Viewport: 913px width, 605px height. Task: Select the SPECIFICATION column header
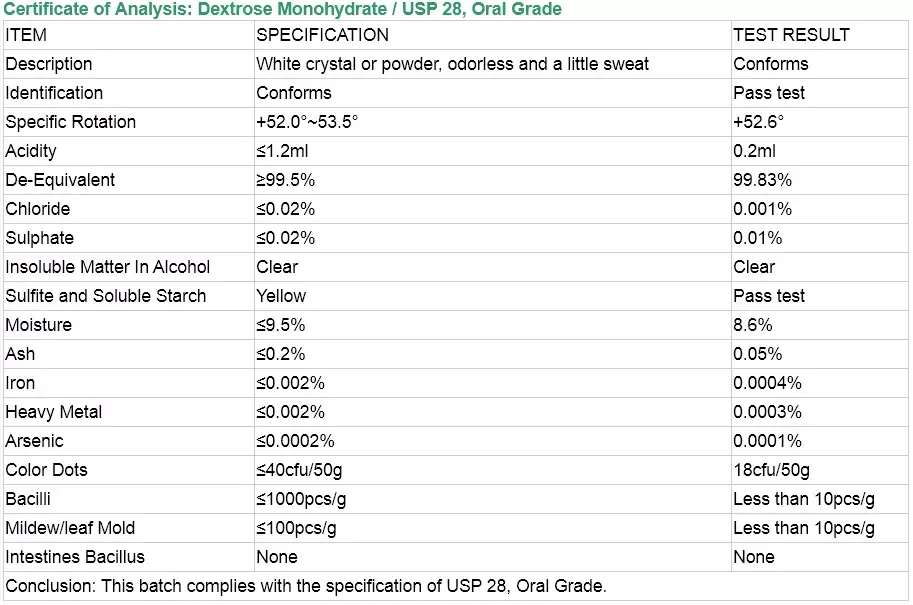tap(322, 35)
